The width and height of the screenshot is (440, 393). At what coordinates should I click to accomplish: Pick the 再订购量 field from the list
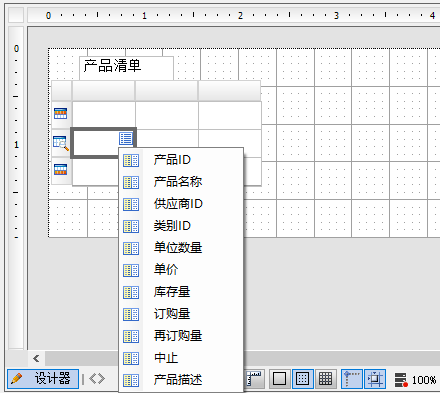click(x=181, y=336)
